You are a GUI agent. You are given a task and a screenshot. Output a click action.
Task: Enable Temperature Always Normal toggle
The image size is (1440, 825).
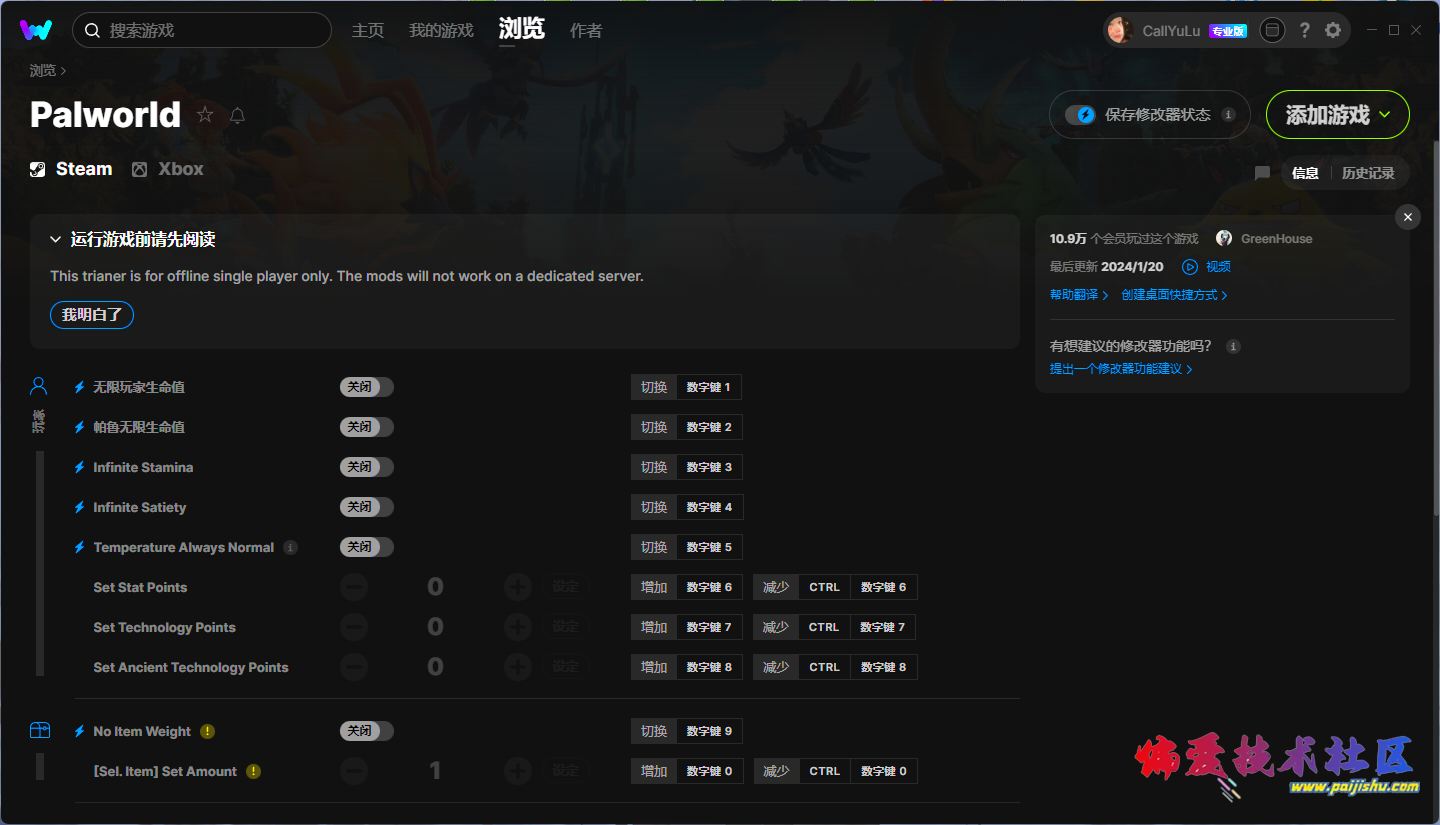(x=367, y=547)
